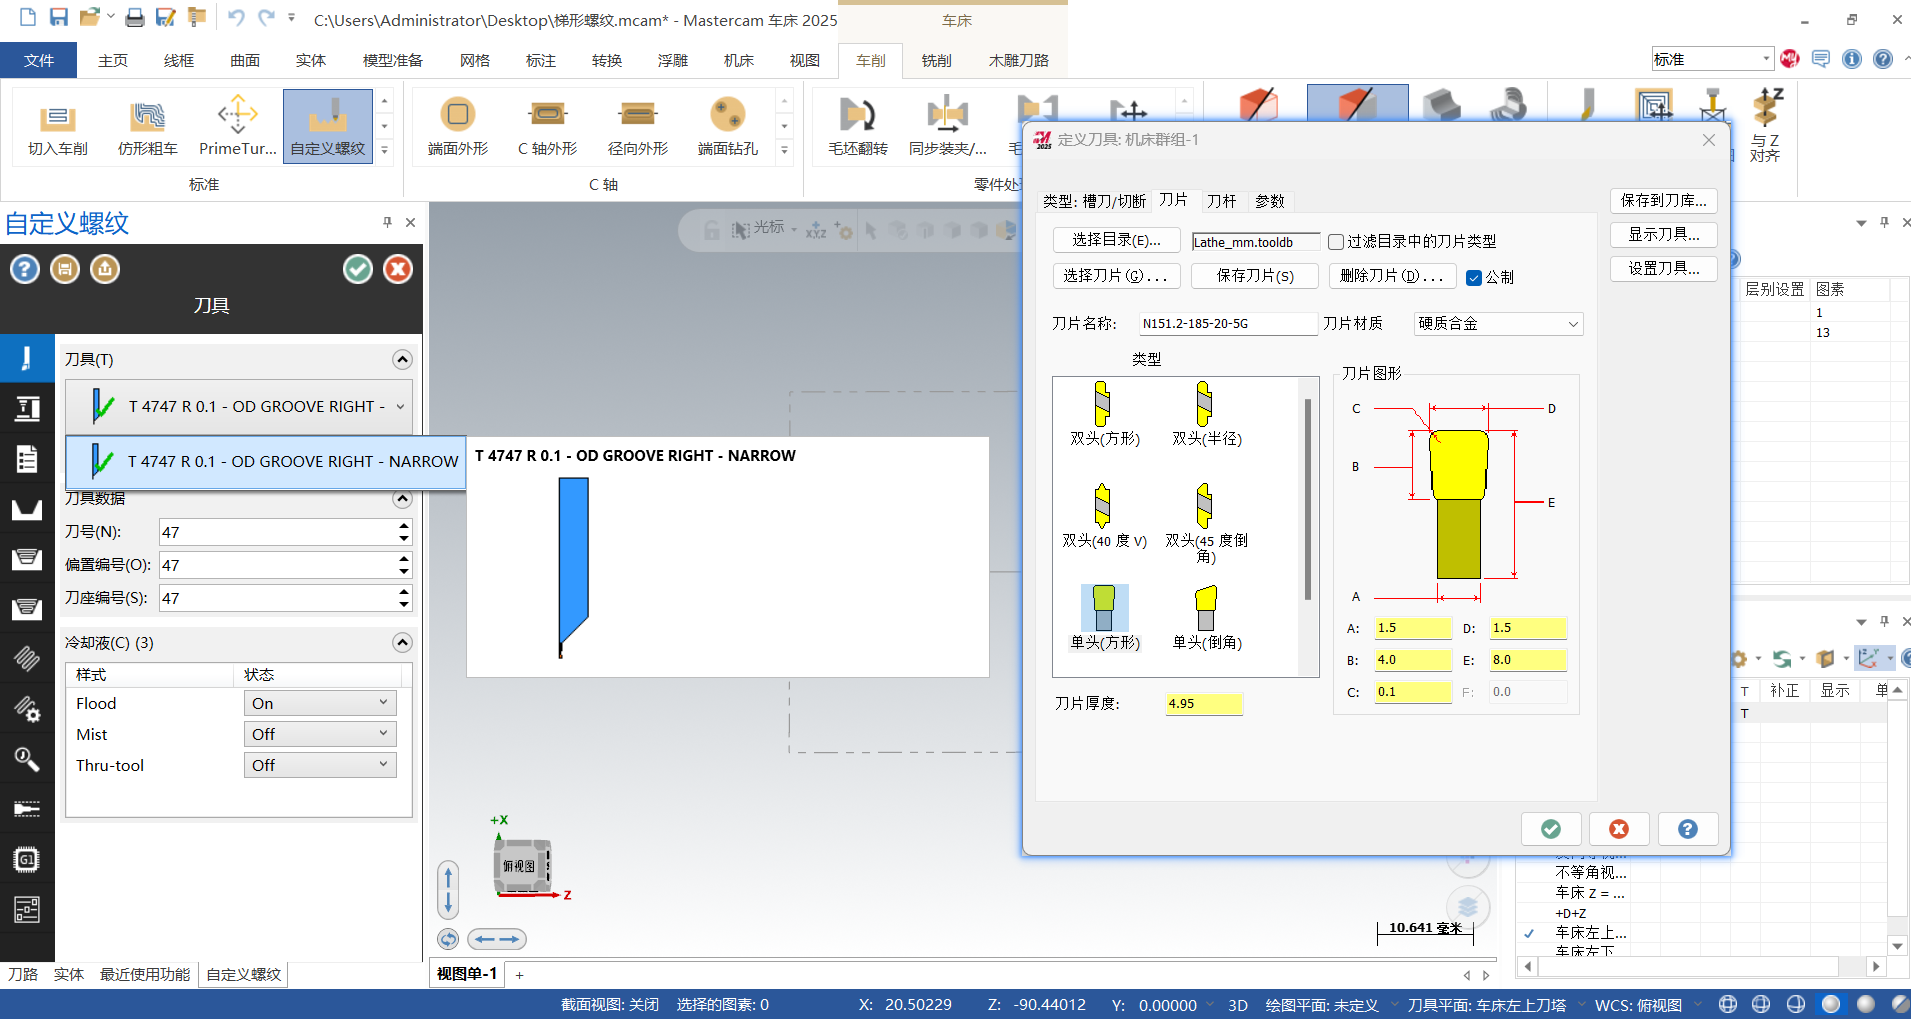Click the 删除刀片(D)... button

pyautogui.click(x=1393, y=276)
